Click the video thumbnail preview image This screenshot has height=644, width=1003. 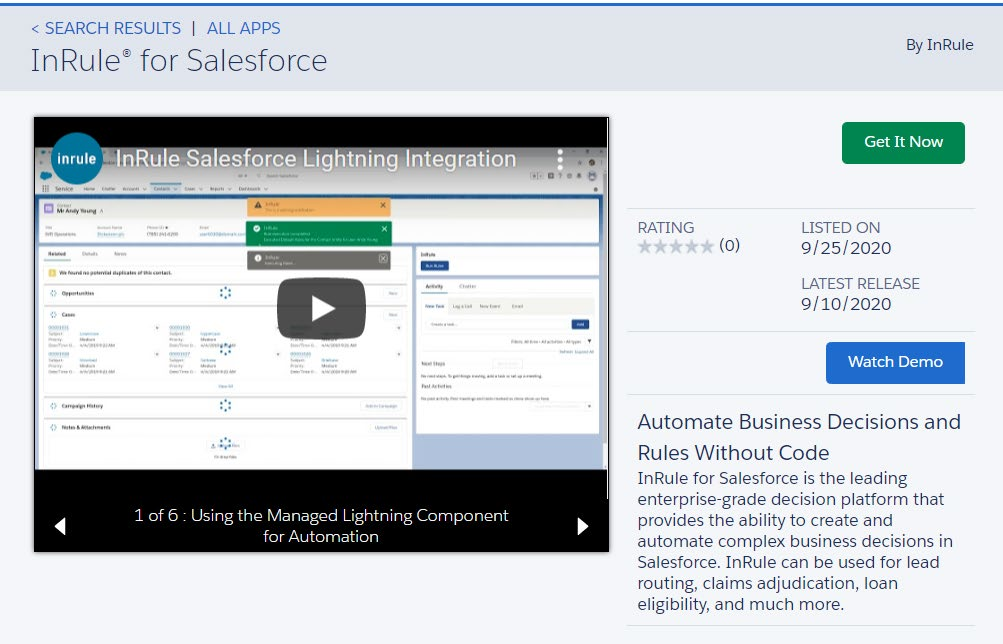click(x=321, y=308)
